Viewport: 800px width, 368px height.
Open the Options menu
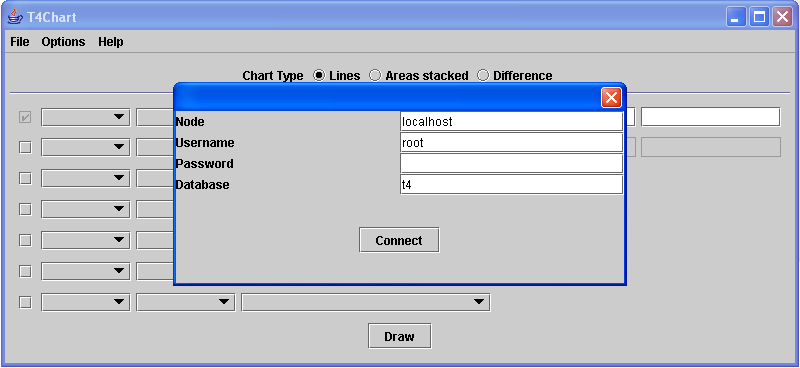click(x=63, y=42)
